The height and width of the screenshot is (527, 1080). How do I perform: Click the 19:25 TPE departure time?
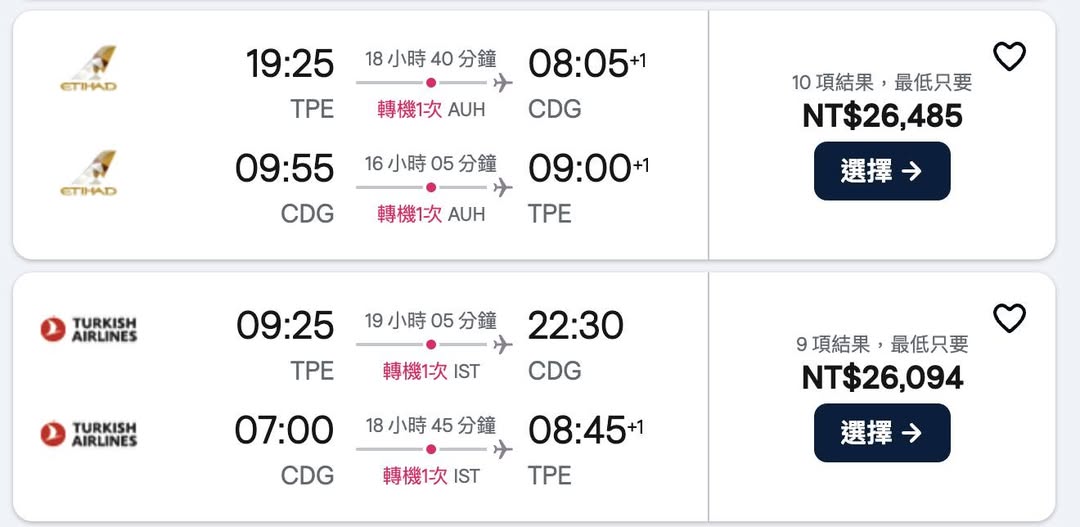[x=290, y=64]
